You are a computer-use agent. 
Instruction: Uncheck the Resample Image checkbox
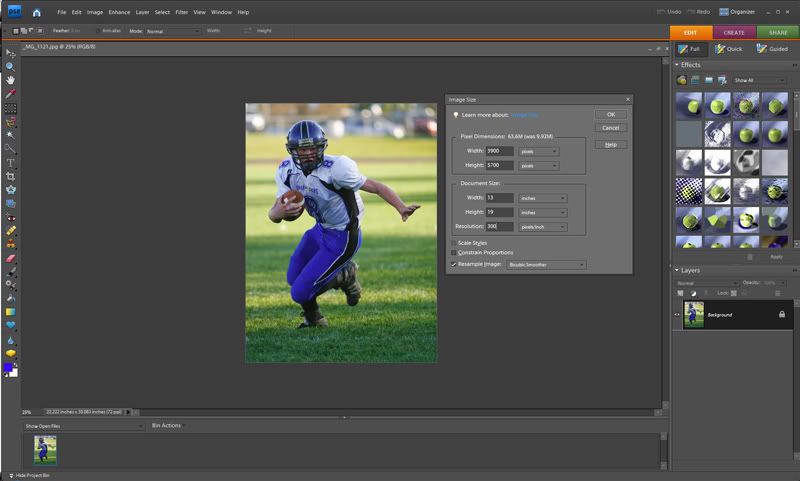pos(453,265)
